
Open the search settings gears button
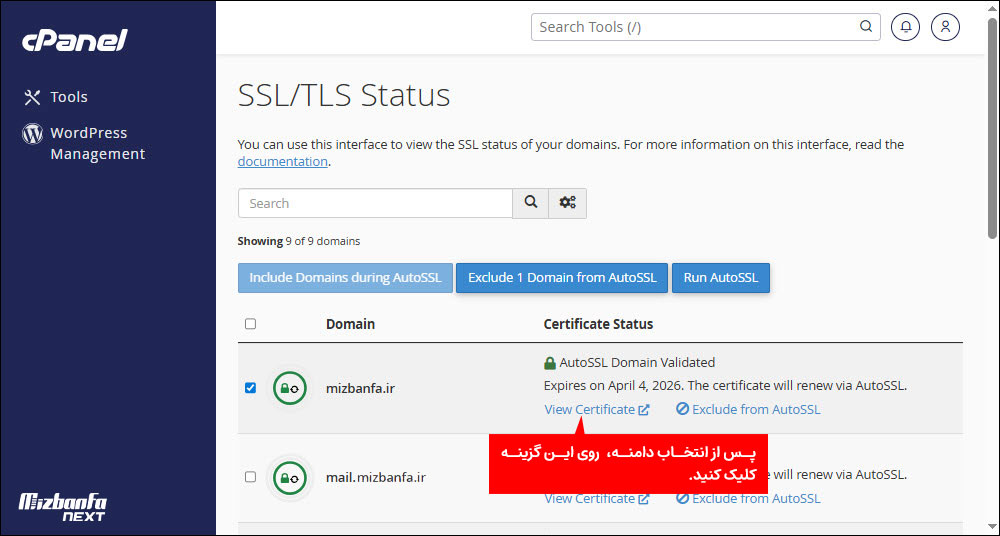(568, 203)
